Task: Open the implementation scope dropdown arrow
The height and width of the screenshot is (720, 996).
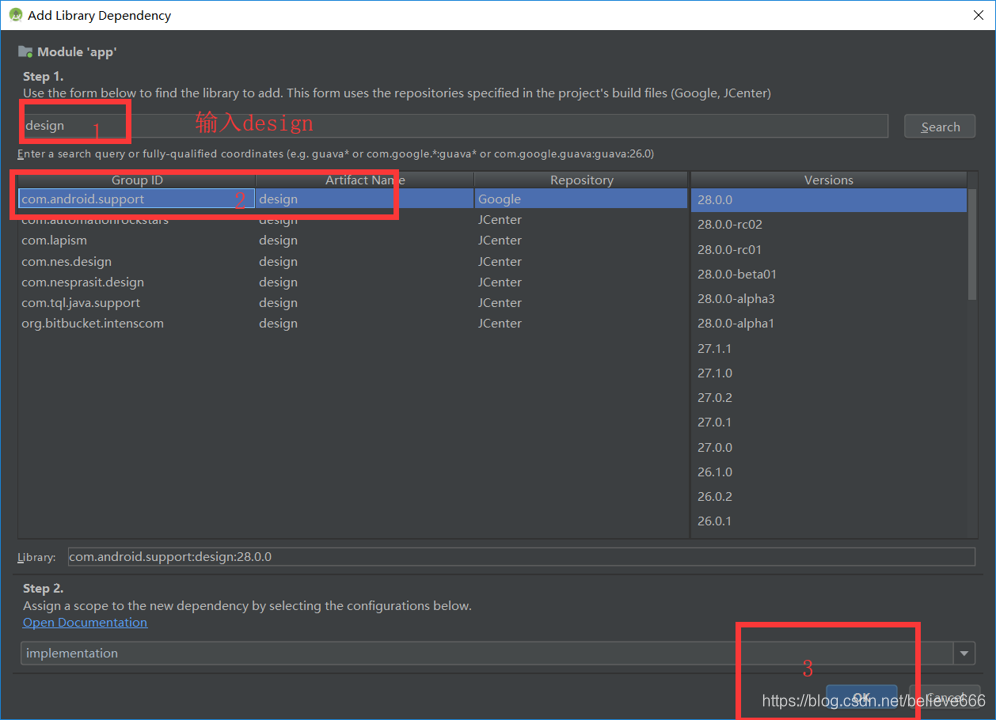Action: pos(964,653)
